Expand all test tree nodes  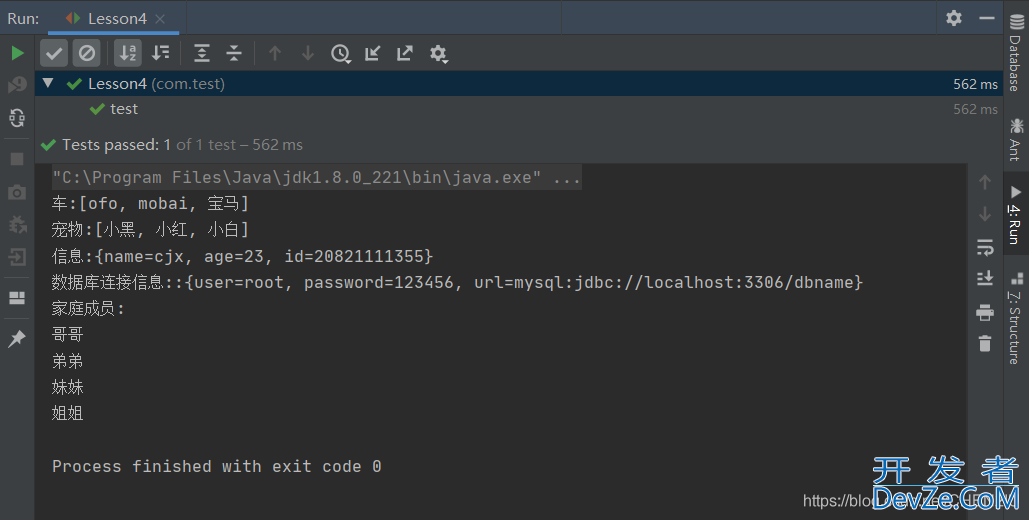[202, 53]
